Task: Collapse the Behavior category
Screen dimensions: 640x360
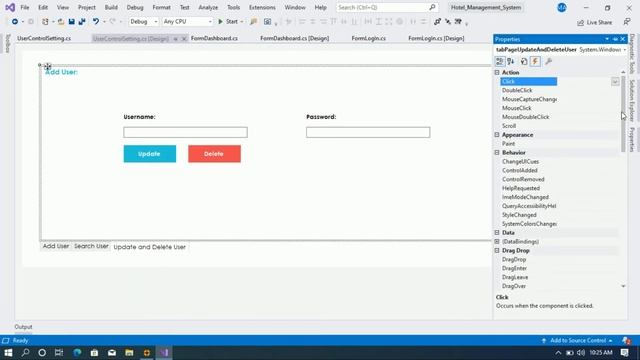Action: [x=497, y=152]
